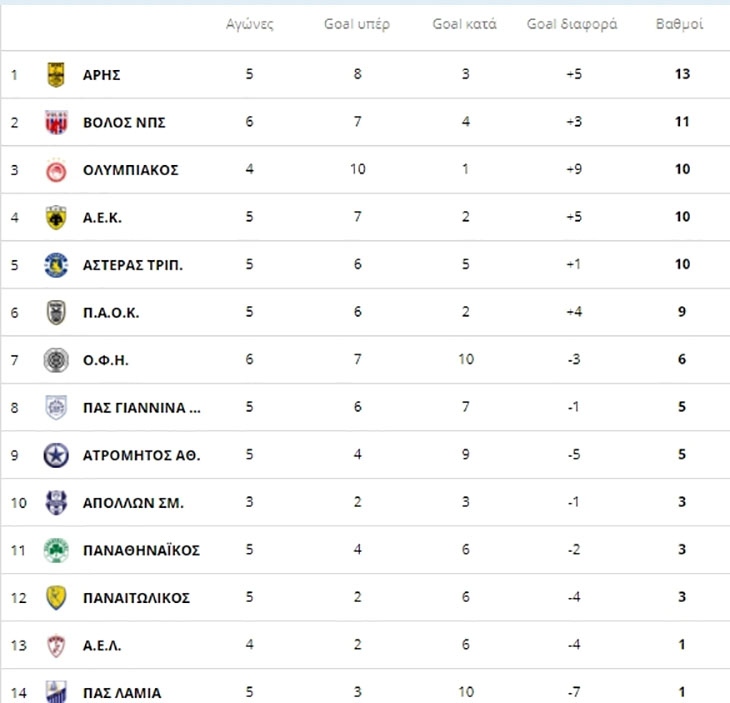Image resolution: width=730 pixels, height=703 pixels.
Task: Click the ΑΤΡΟΜΗΤΟΣ ΑΘ. star logo
Action: [56, 455]
